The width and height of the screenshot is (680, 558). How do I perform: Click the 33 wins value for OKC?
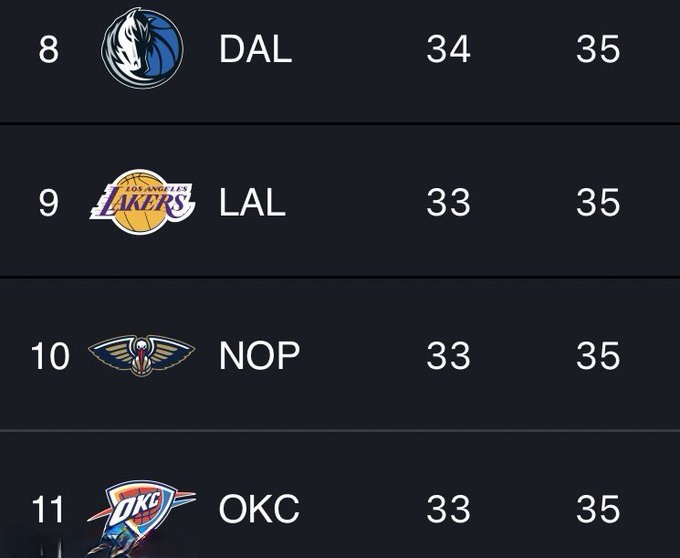tap(448, 510)
